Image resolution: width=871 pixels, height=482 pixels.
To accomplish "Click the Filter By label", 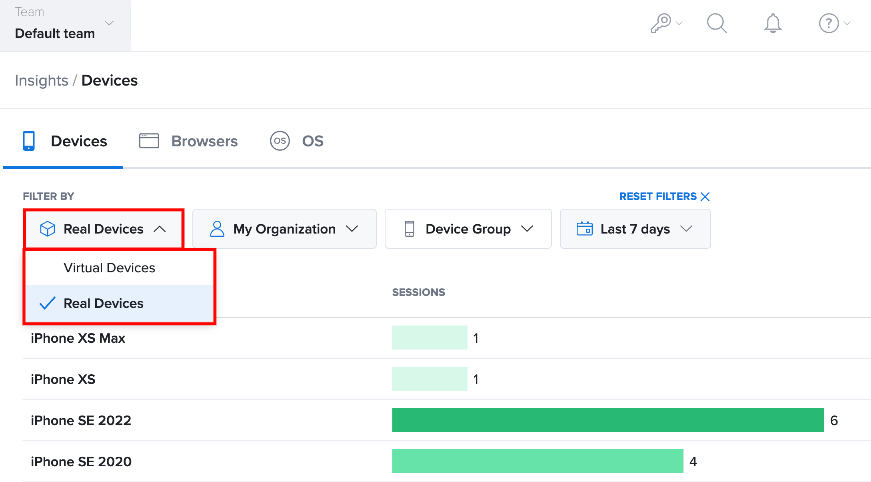I will coord(48,197).
